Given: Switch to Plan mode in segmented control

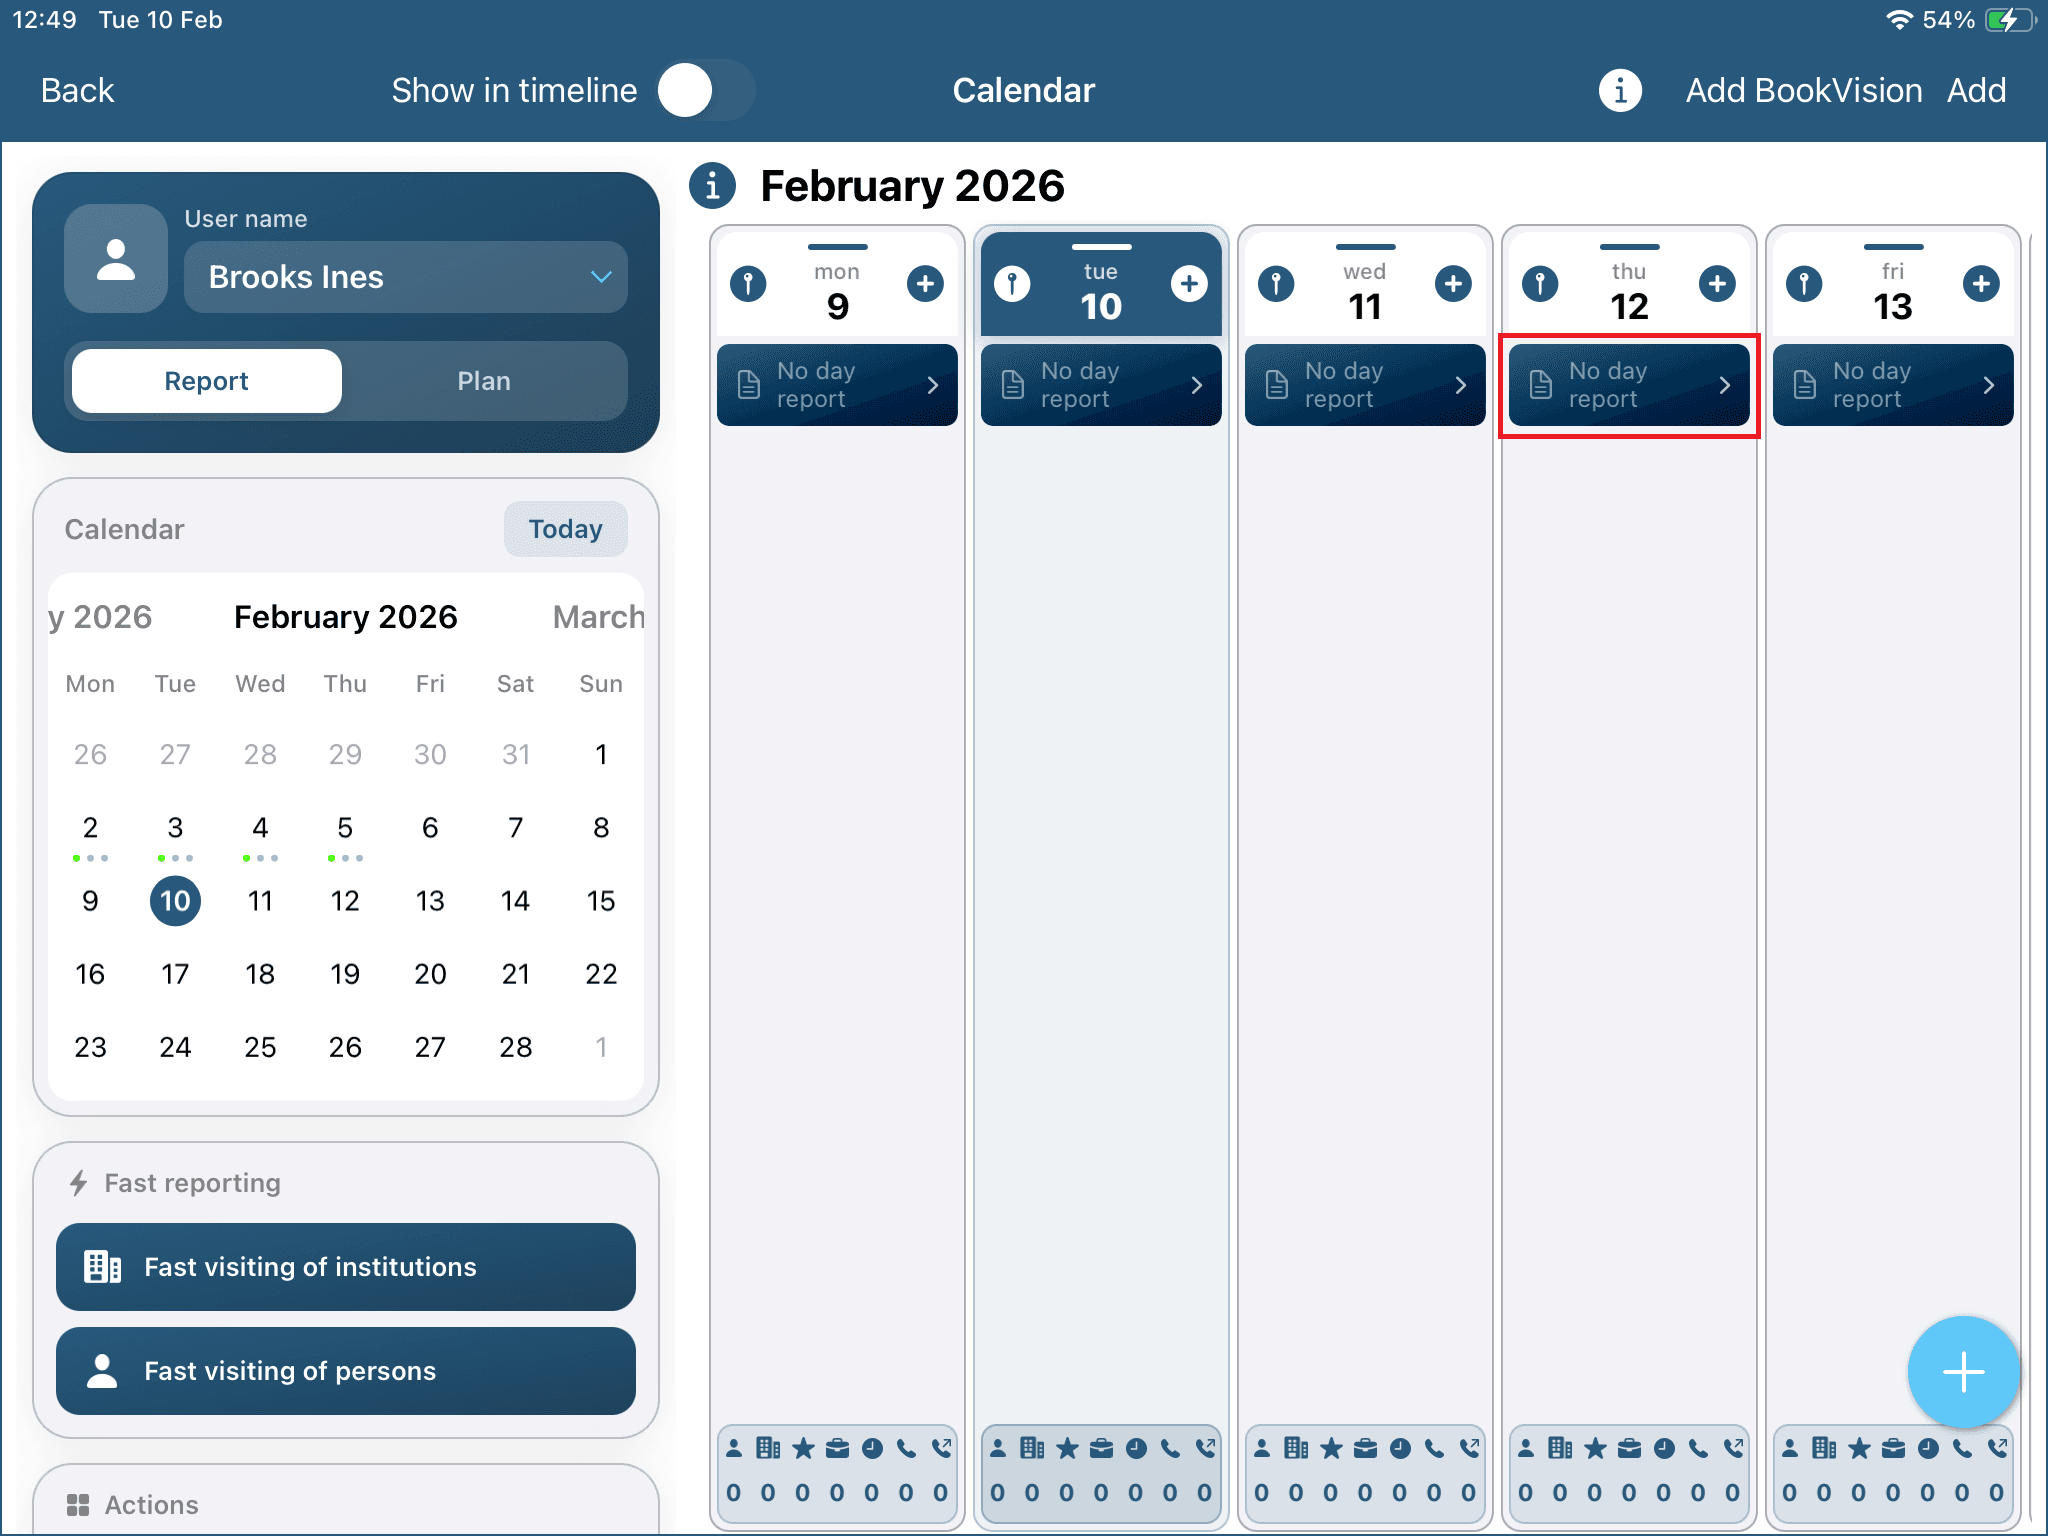Looking at the screenshot, I should 484,381.
